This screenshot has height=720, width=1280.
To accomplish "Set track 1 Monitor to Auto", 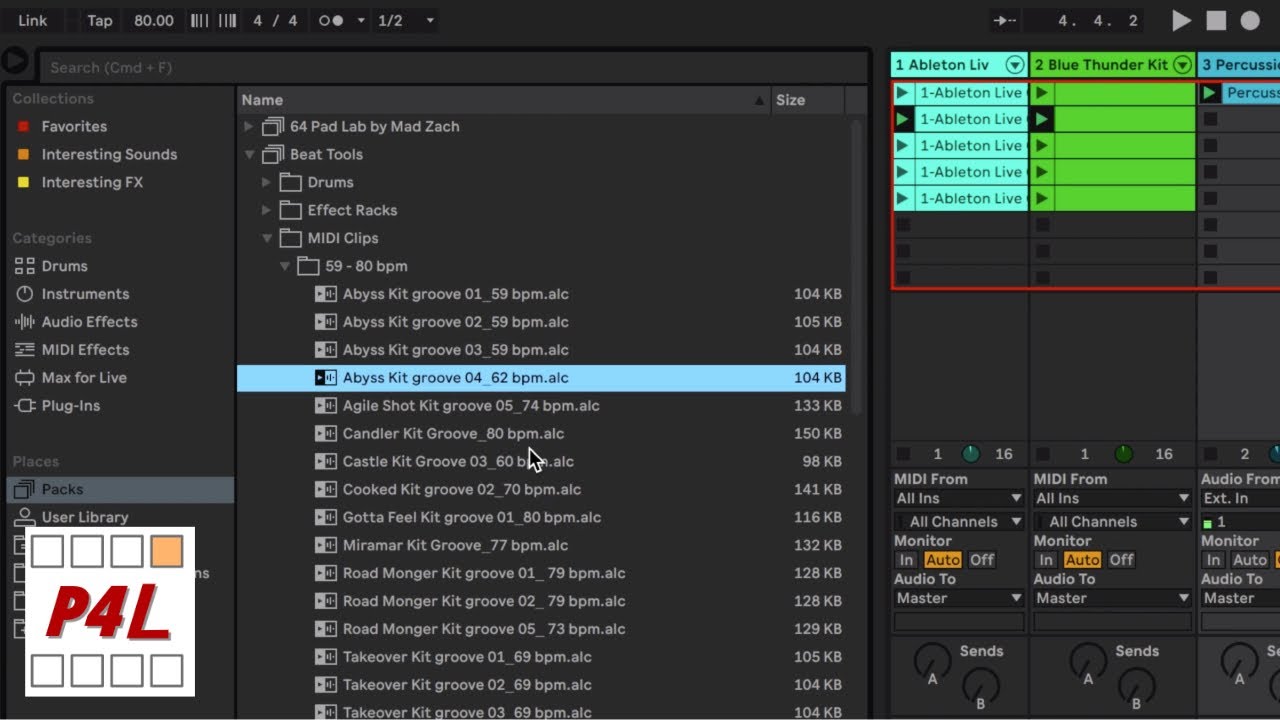I will (x=943, y=560).
